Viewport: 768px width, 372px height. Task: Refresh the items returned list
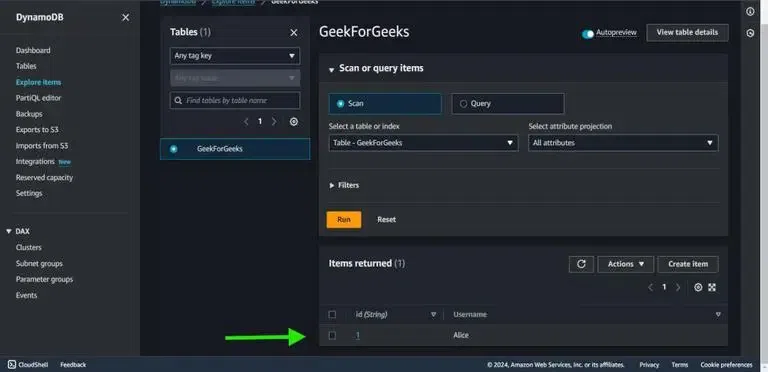(581, 264)
